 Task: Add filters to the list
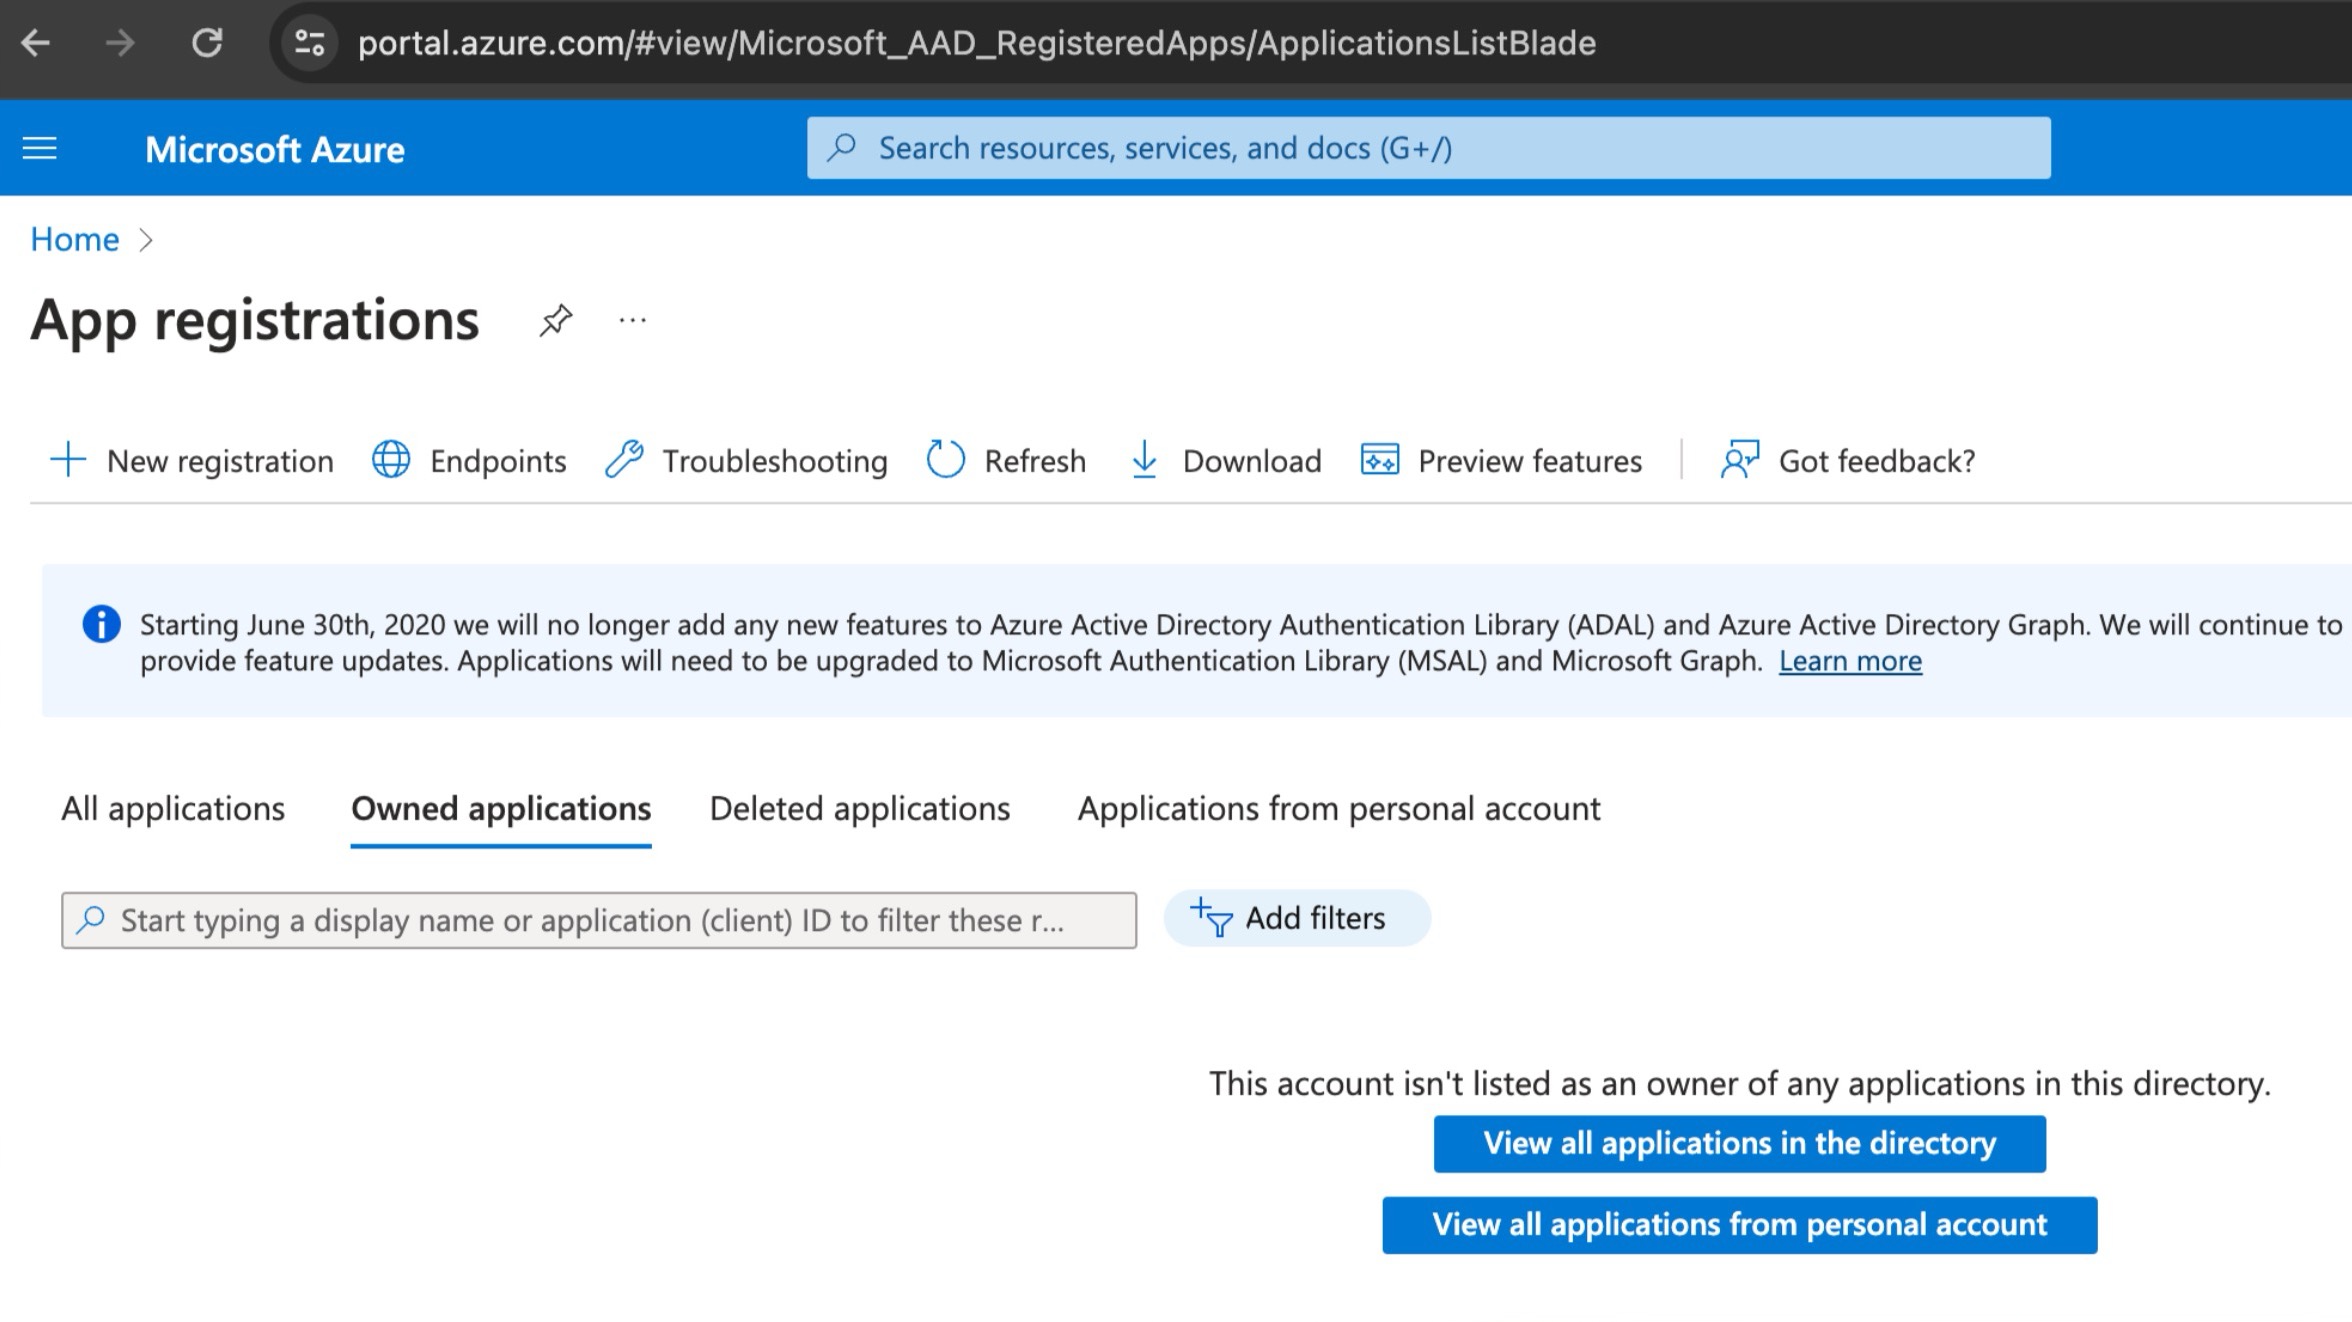point(1297,918)
